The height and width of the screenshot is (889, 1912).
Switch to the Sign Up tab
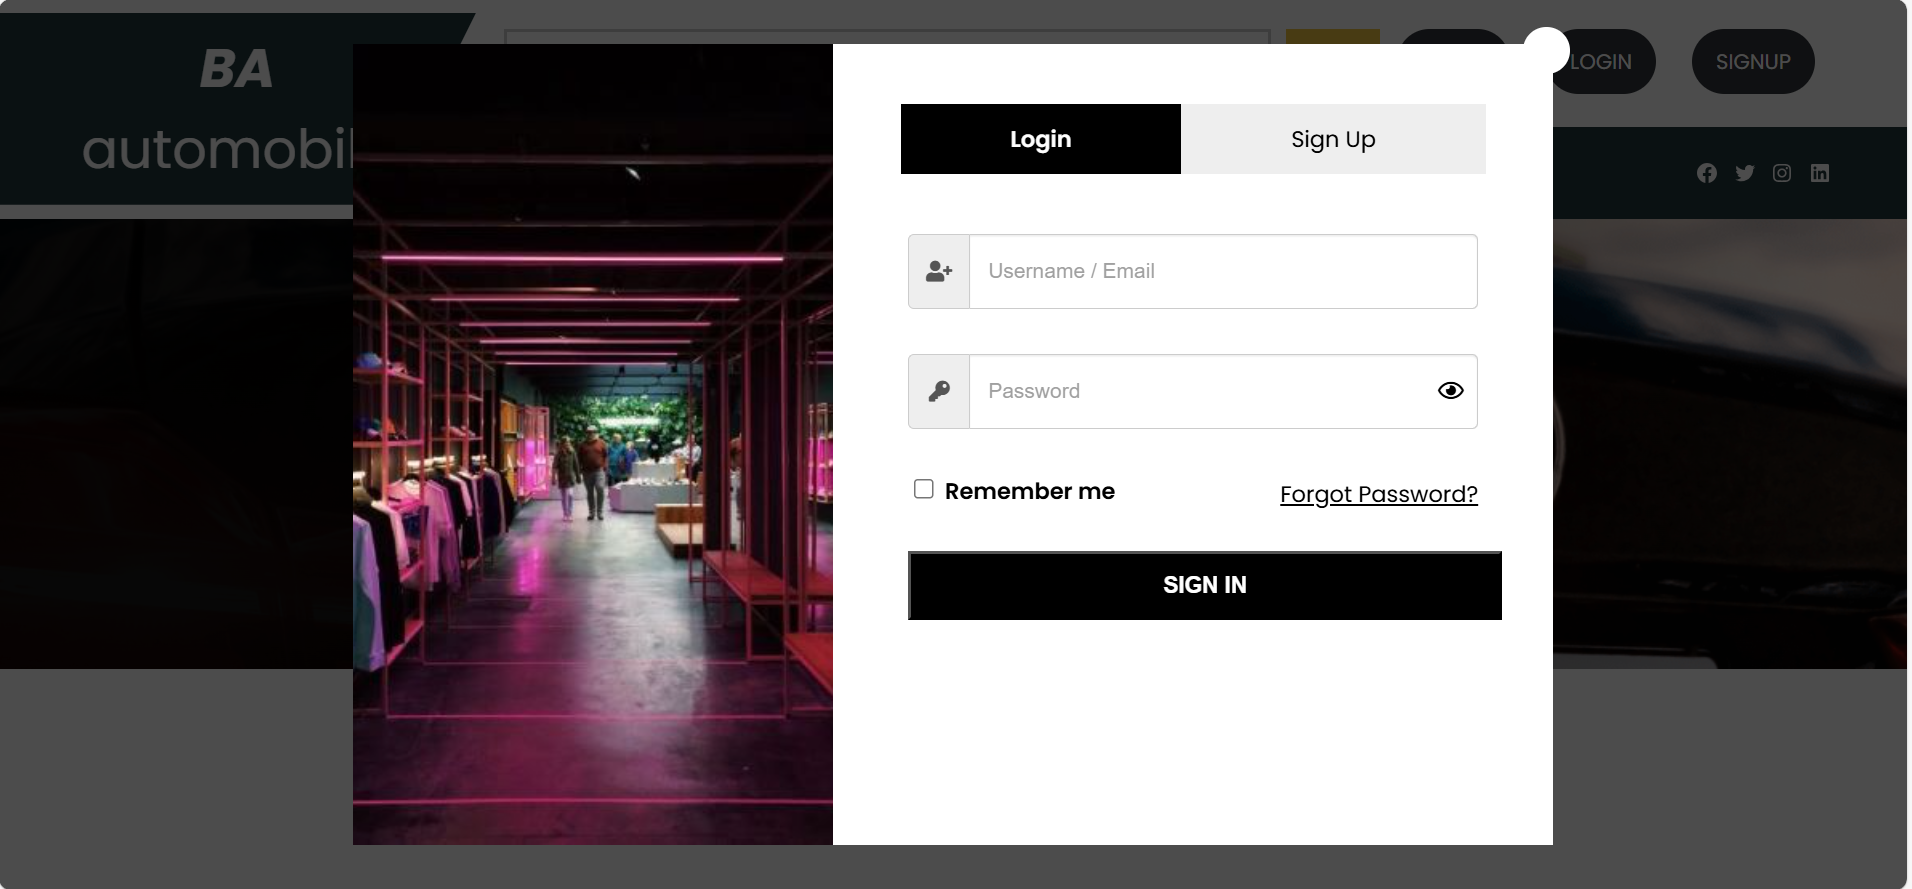click(x=1332, y=139)
